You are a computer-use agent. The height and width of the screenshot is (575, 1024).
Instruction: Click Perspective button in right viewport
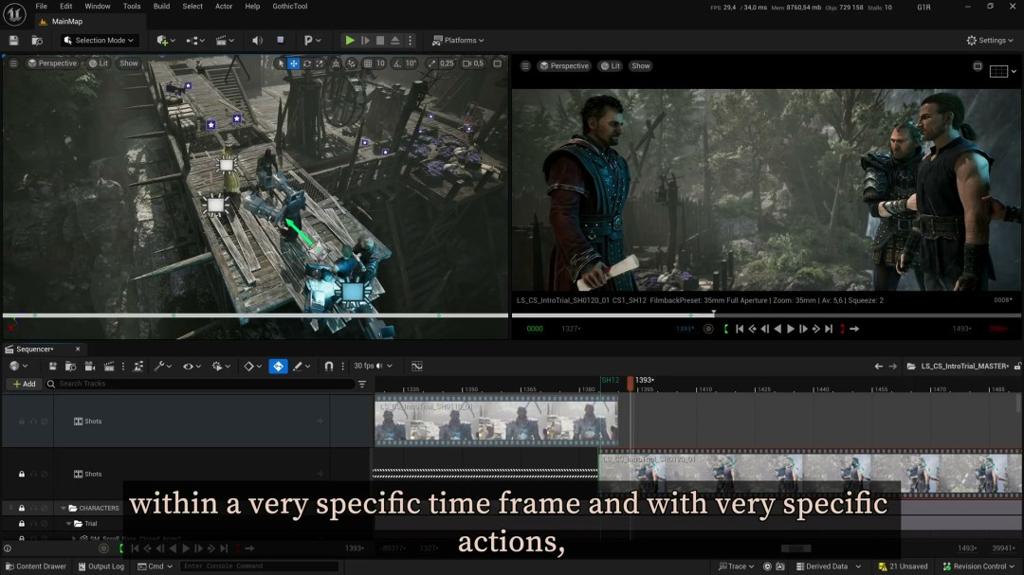pyautogui.click(x=564, y=66)
